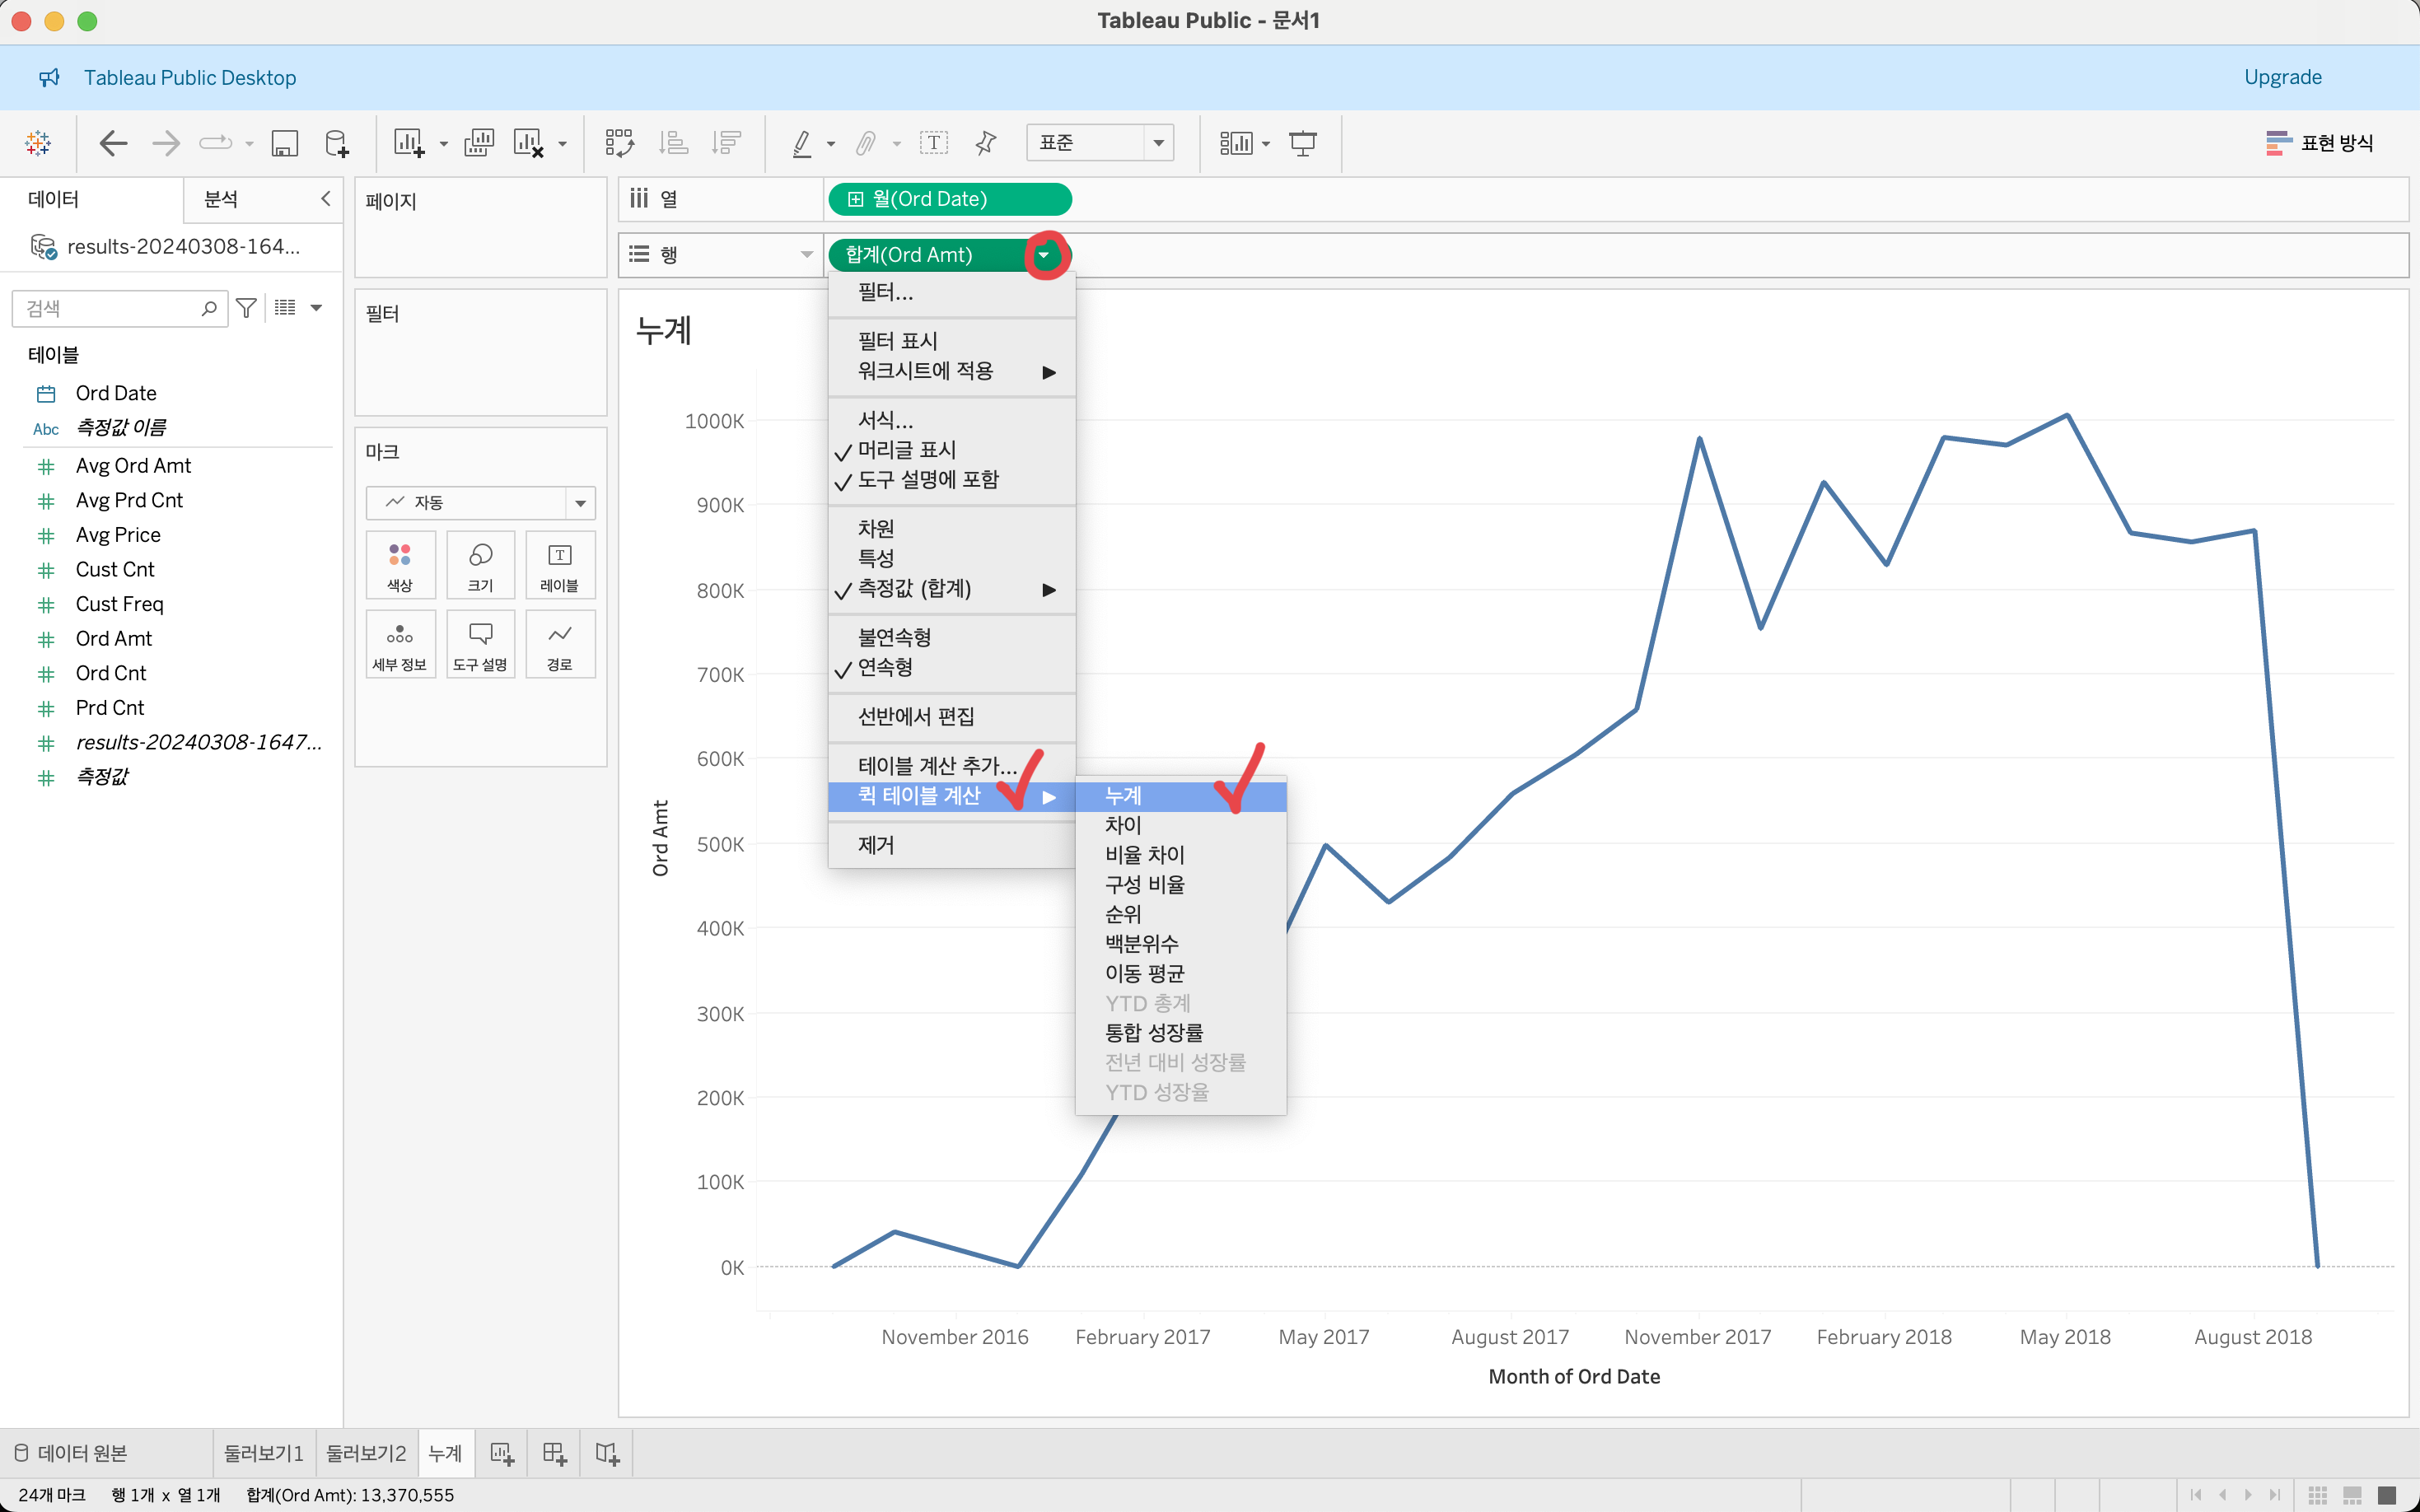Click the Label (레이블) marks card
The image size is (2420, 1512).
pyautogui.click(x=559, y=564)
